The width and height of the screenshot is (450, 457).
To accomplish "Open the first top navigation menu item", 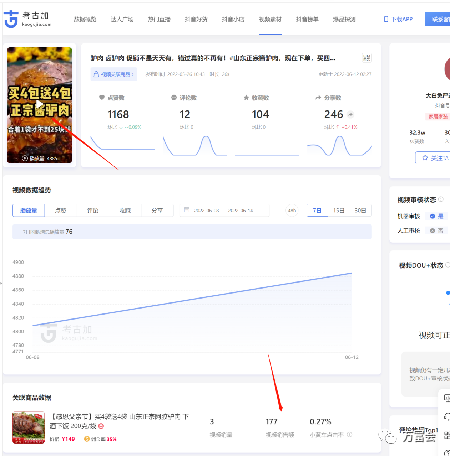I will click(85, 19).
